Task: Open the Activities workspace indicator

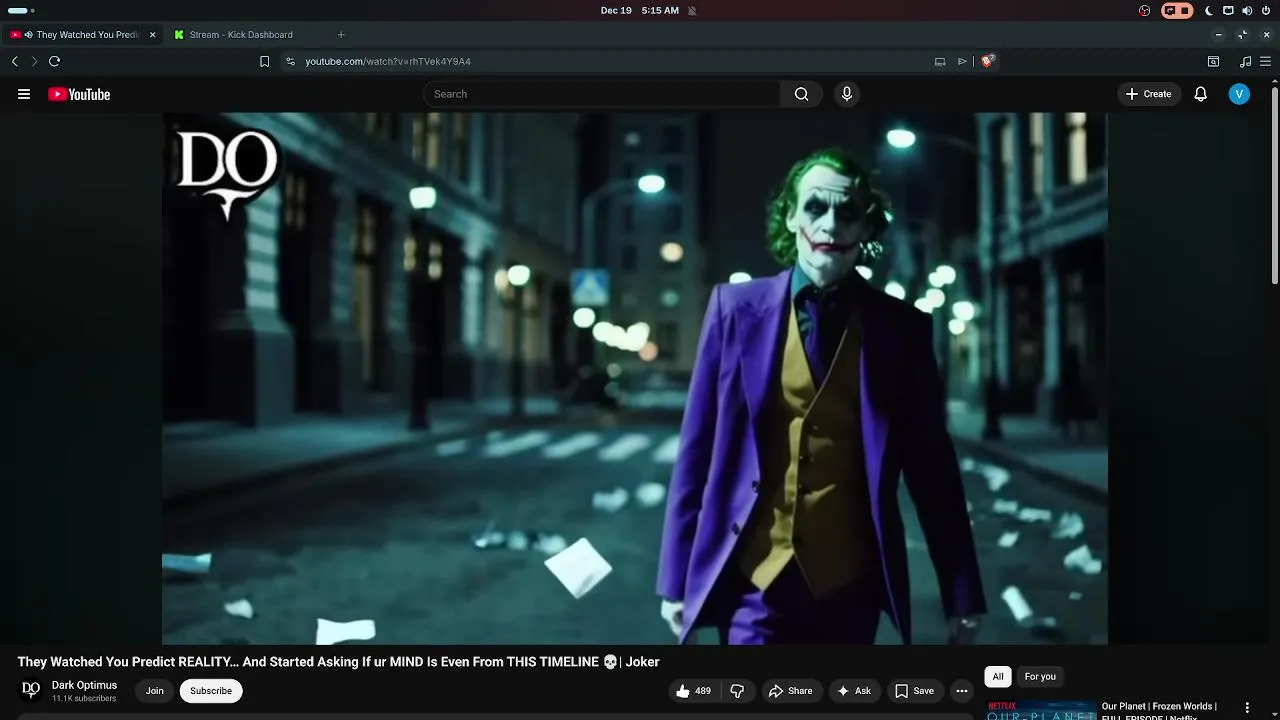Action: [x=20, y=10]
